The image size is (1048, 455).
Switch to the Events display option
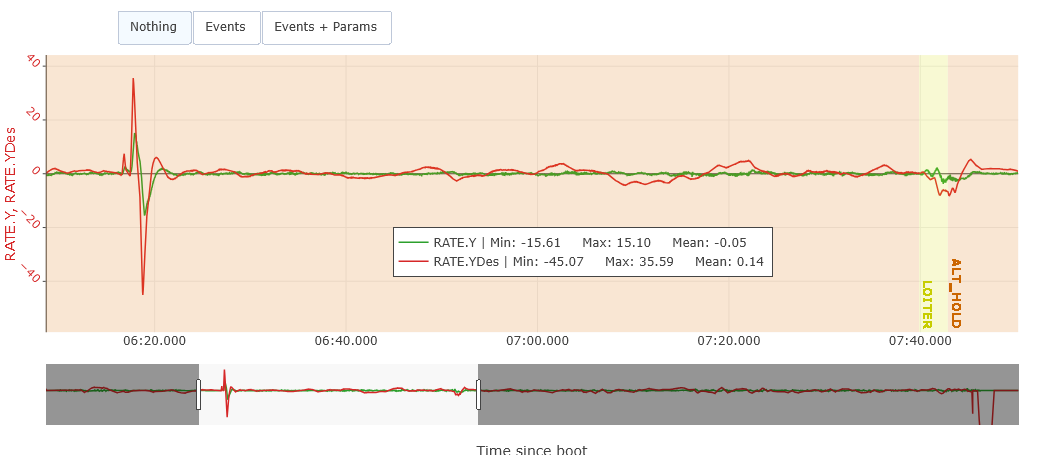(x=226, y=28)
